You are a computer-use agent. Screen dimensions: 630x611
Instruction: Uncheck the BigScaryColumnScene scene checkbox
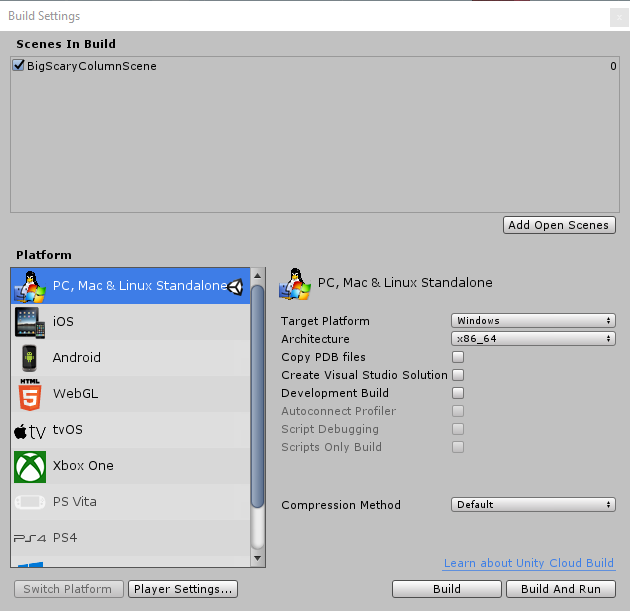(x=19, y=66)
